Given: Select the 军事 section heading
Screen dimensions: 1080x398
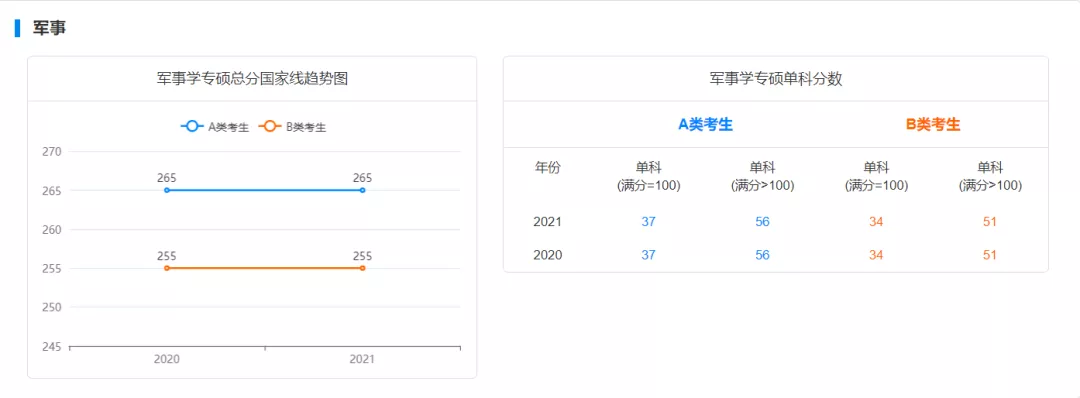Looking at the screenshot, I should point(50,29).
